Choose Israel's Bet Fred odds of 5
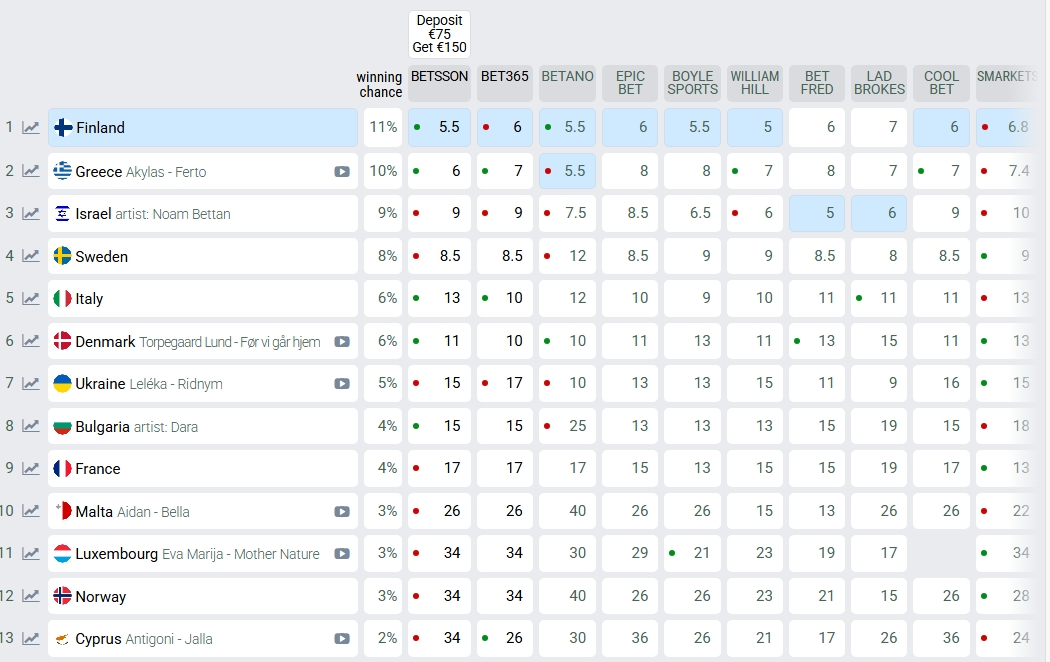The height and width of the screenshot is (662, 1050). (817, 214)
